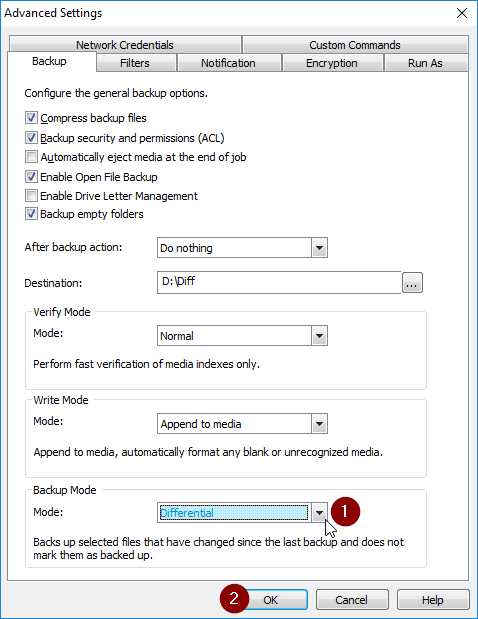Expand the Verify Mode dropdown arrow
This screenshot has width=478, height=619.
tap(319, 336)
